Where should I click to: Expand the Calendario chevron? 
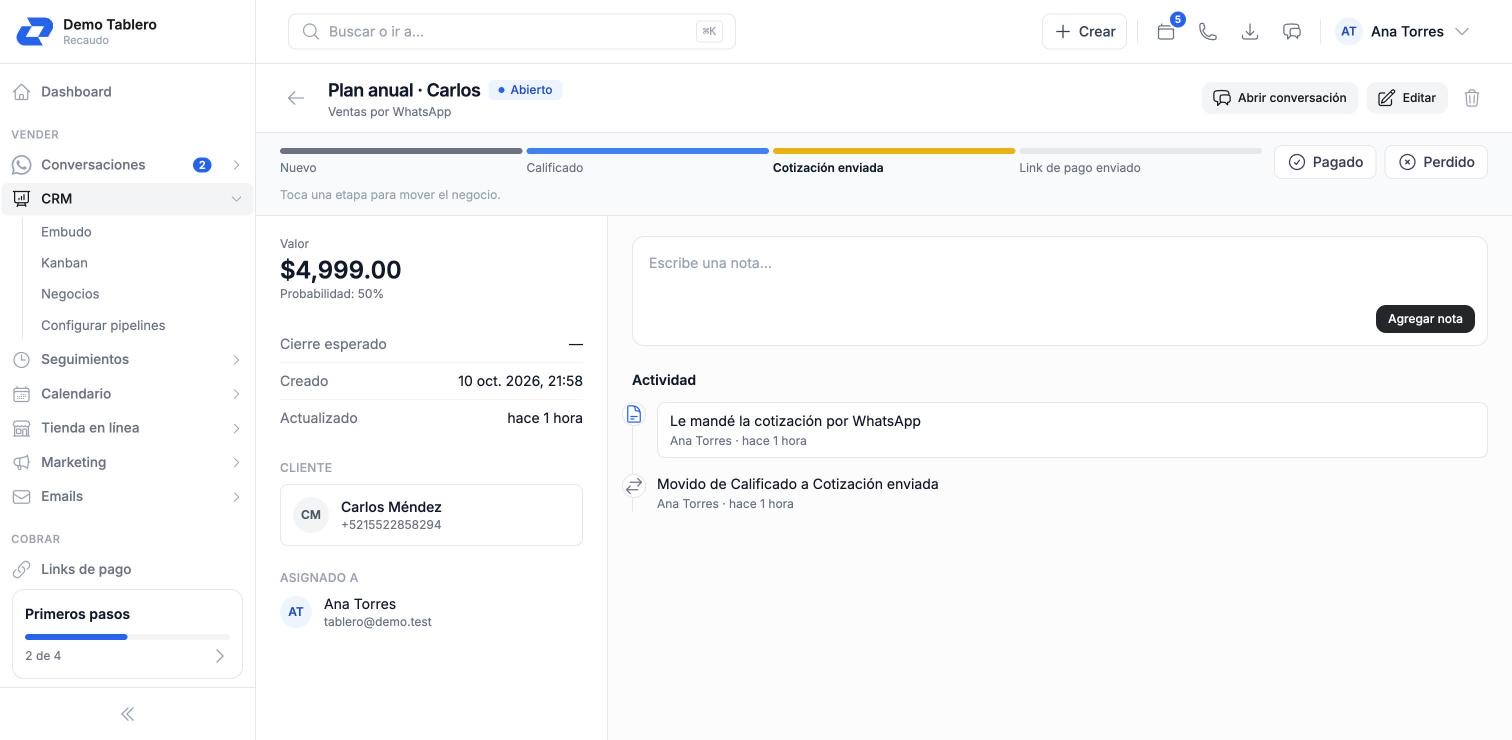[x=236, y=394]
